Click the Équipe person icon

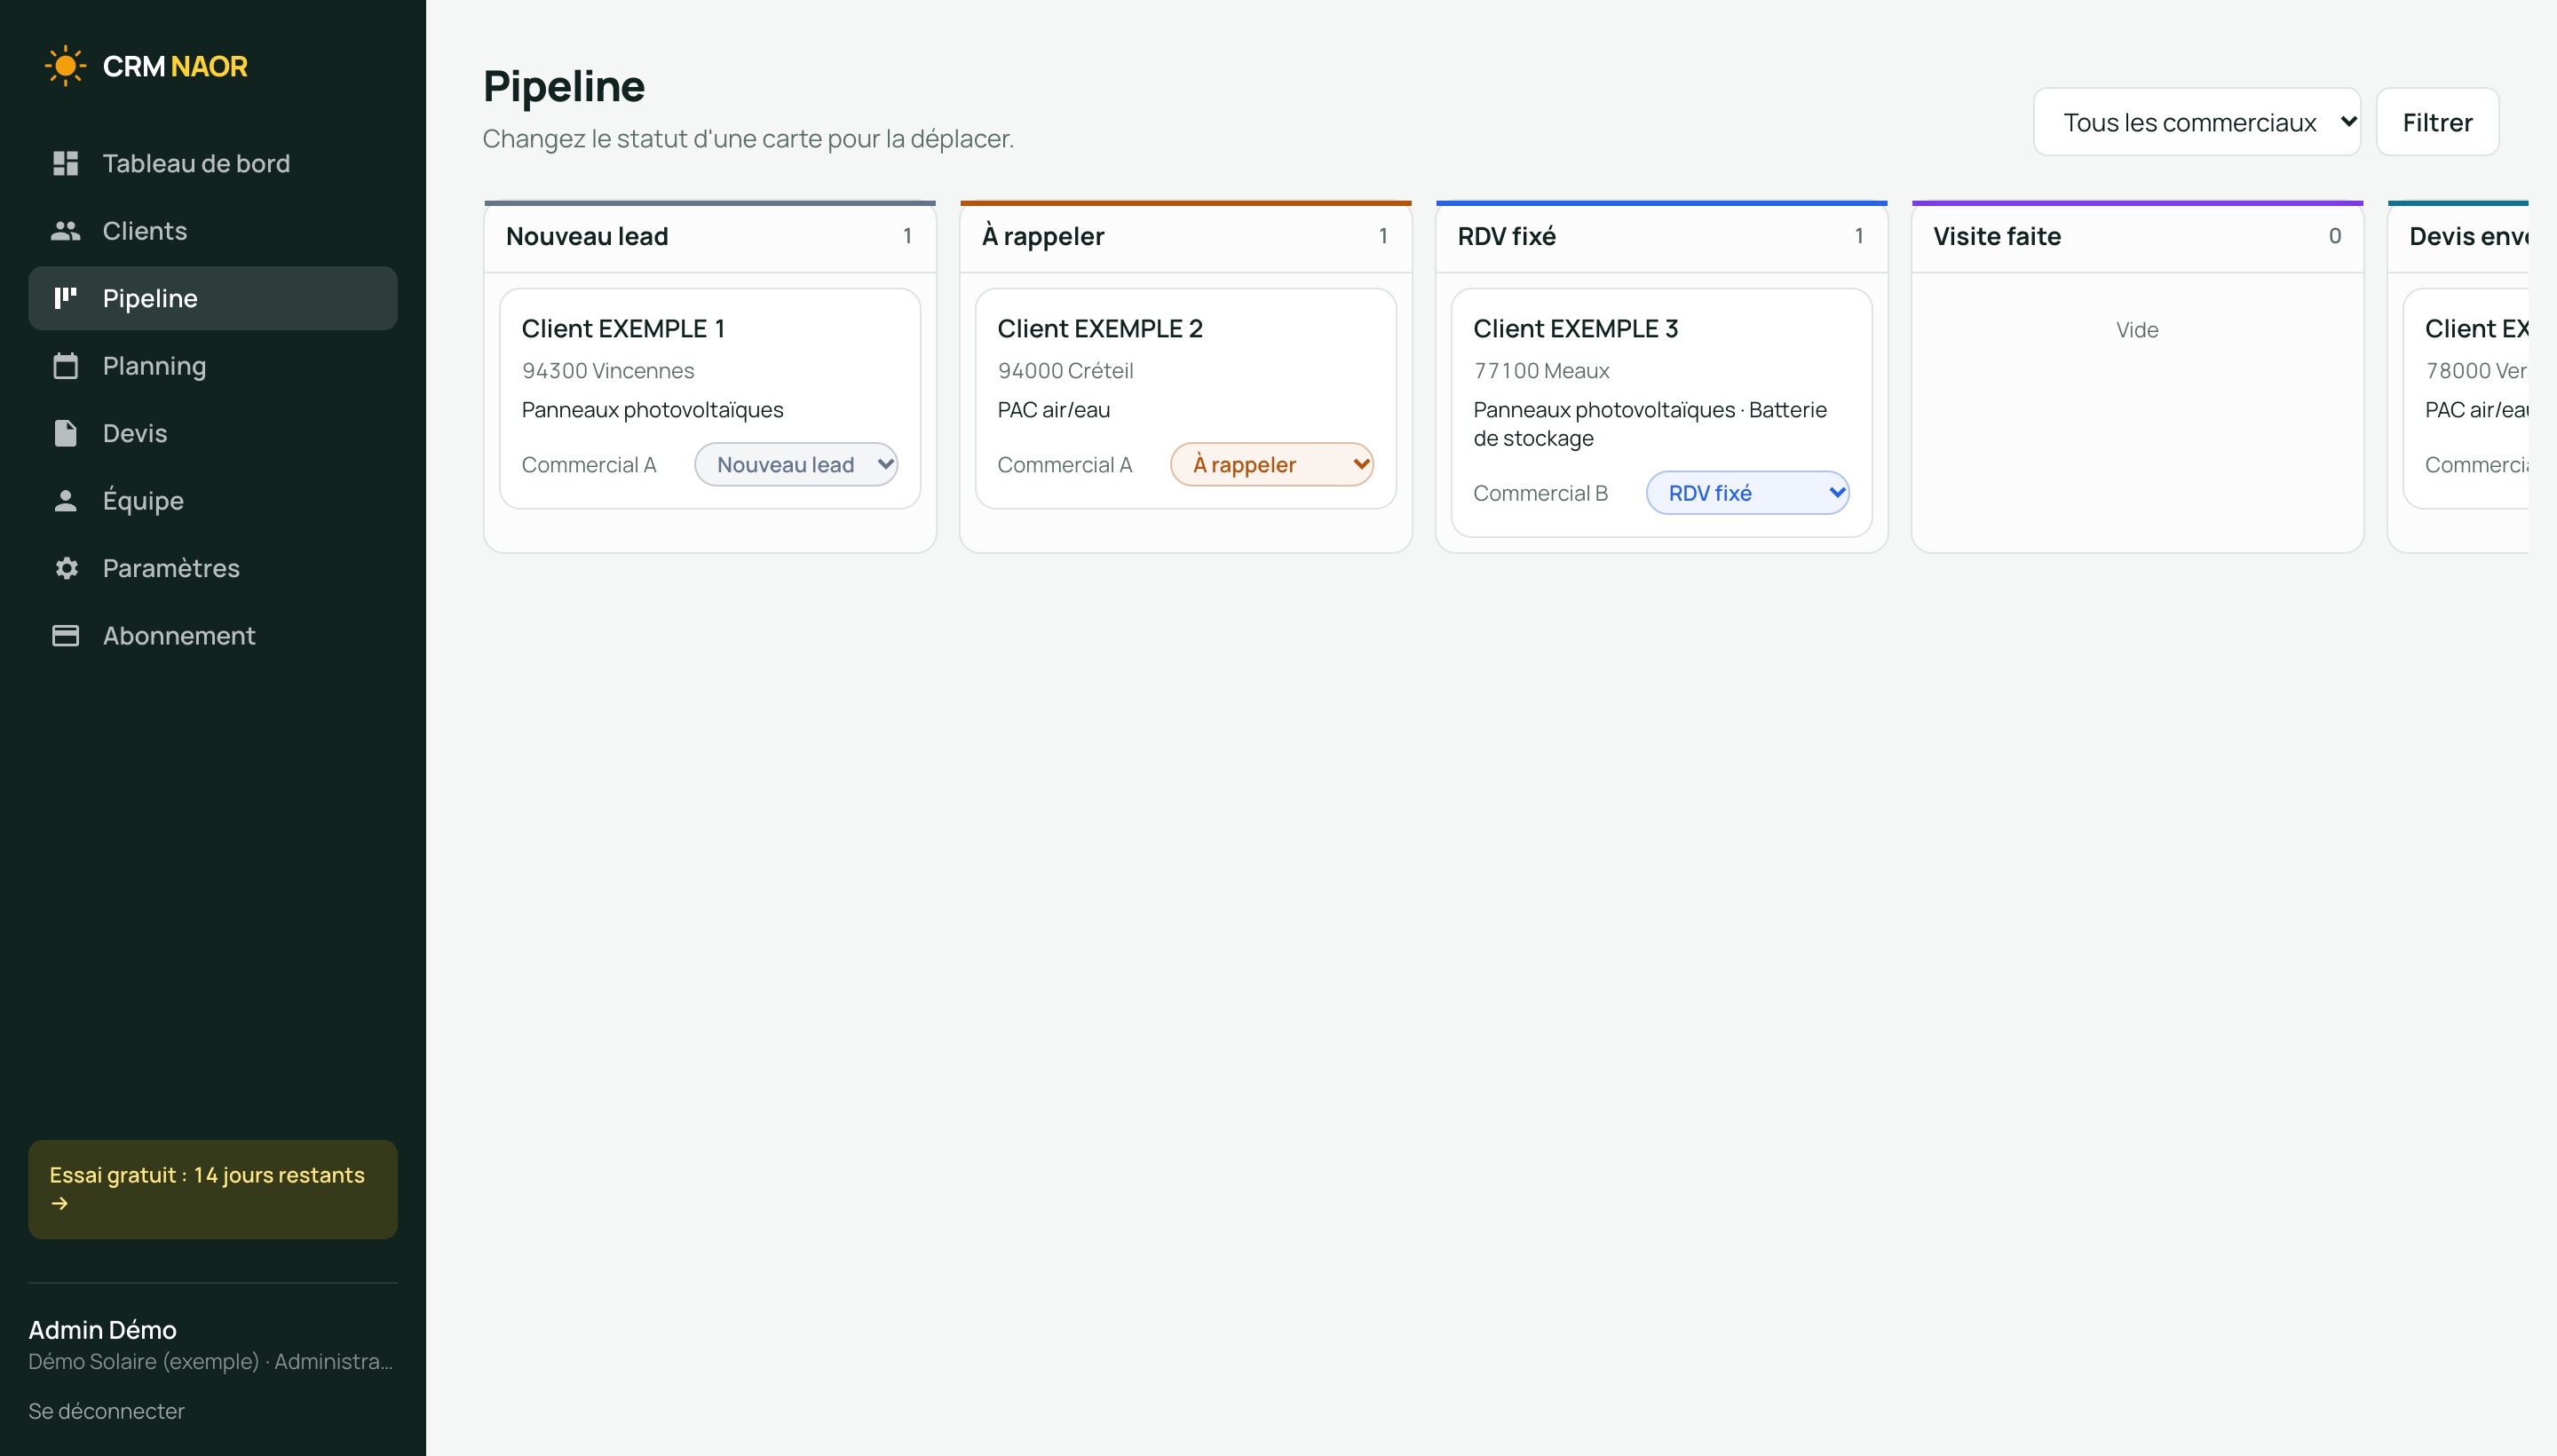click(x=65, y=501)
